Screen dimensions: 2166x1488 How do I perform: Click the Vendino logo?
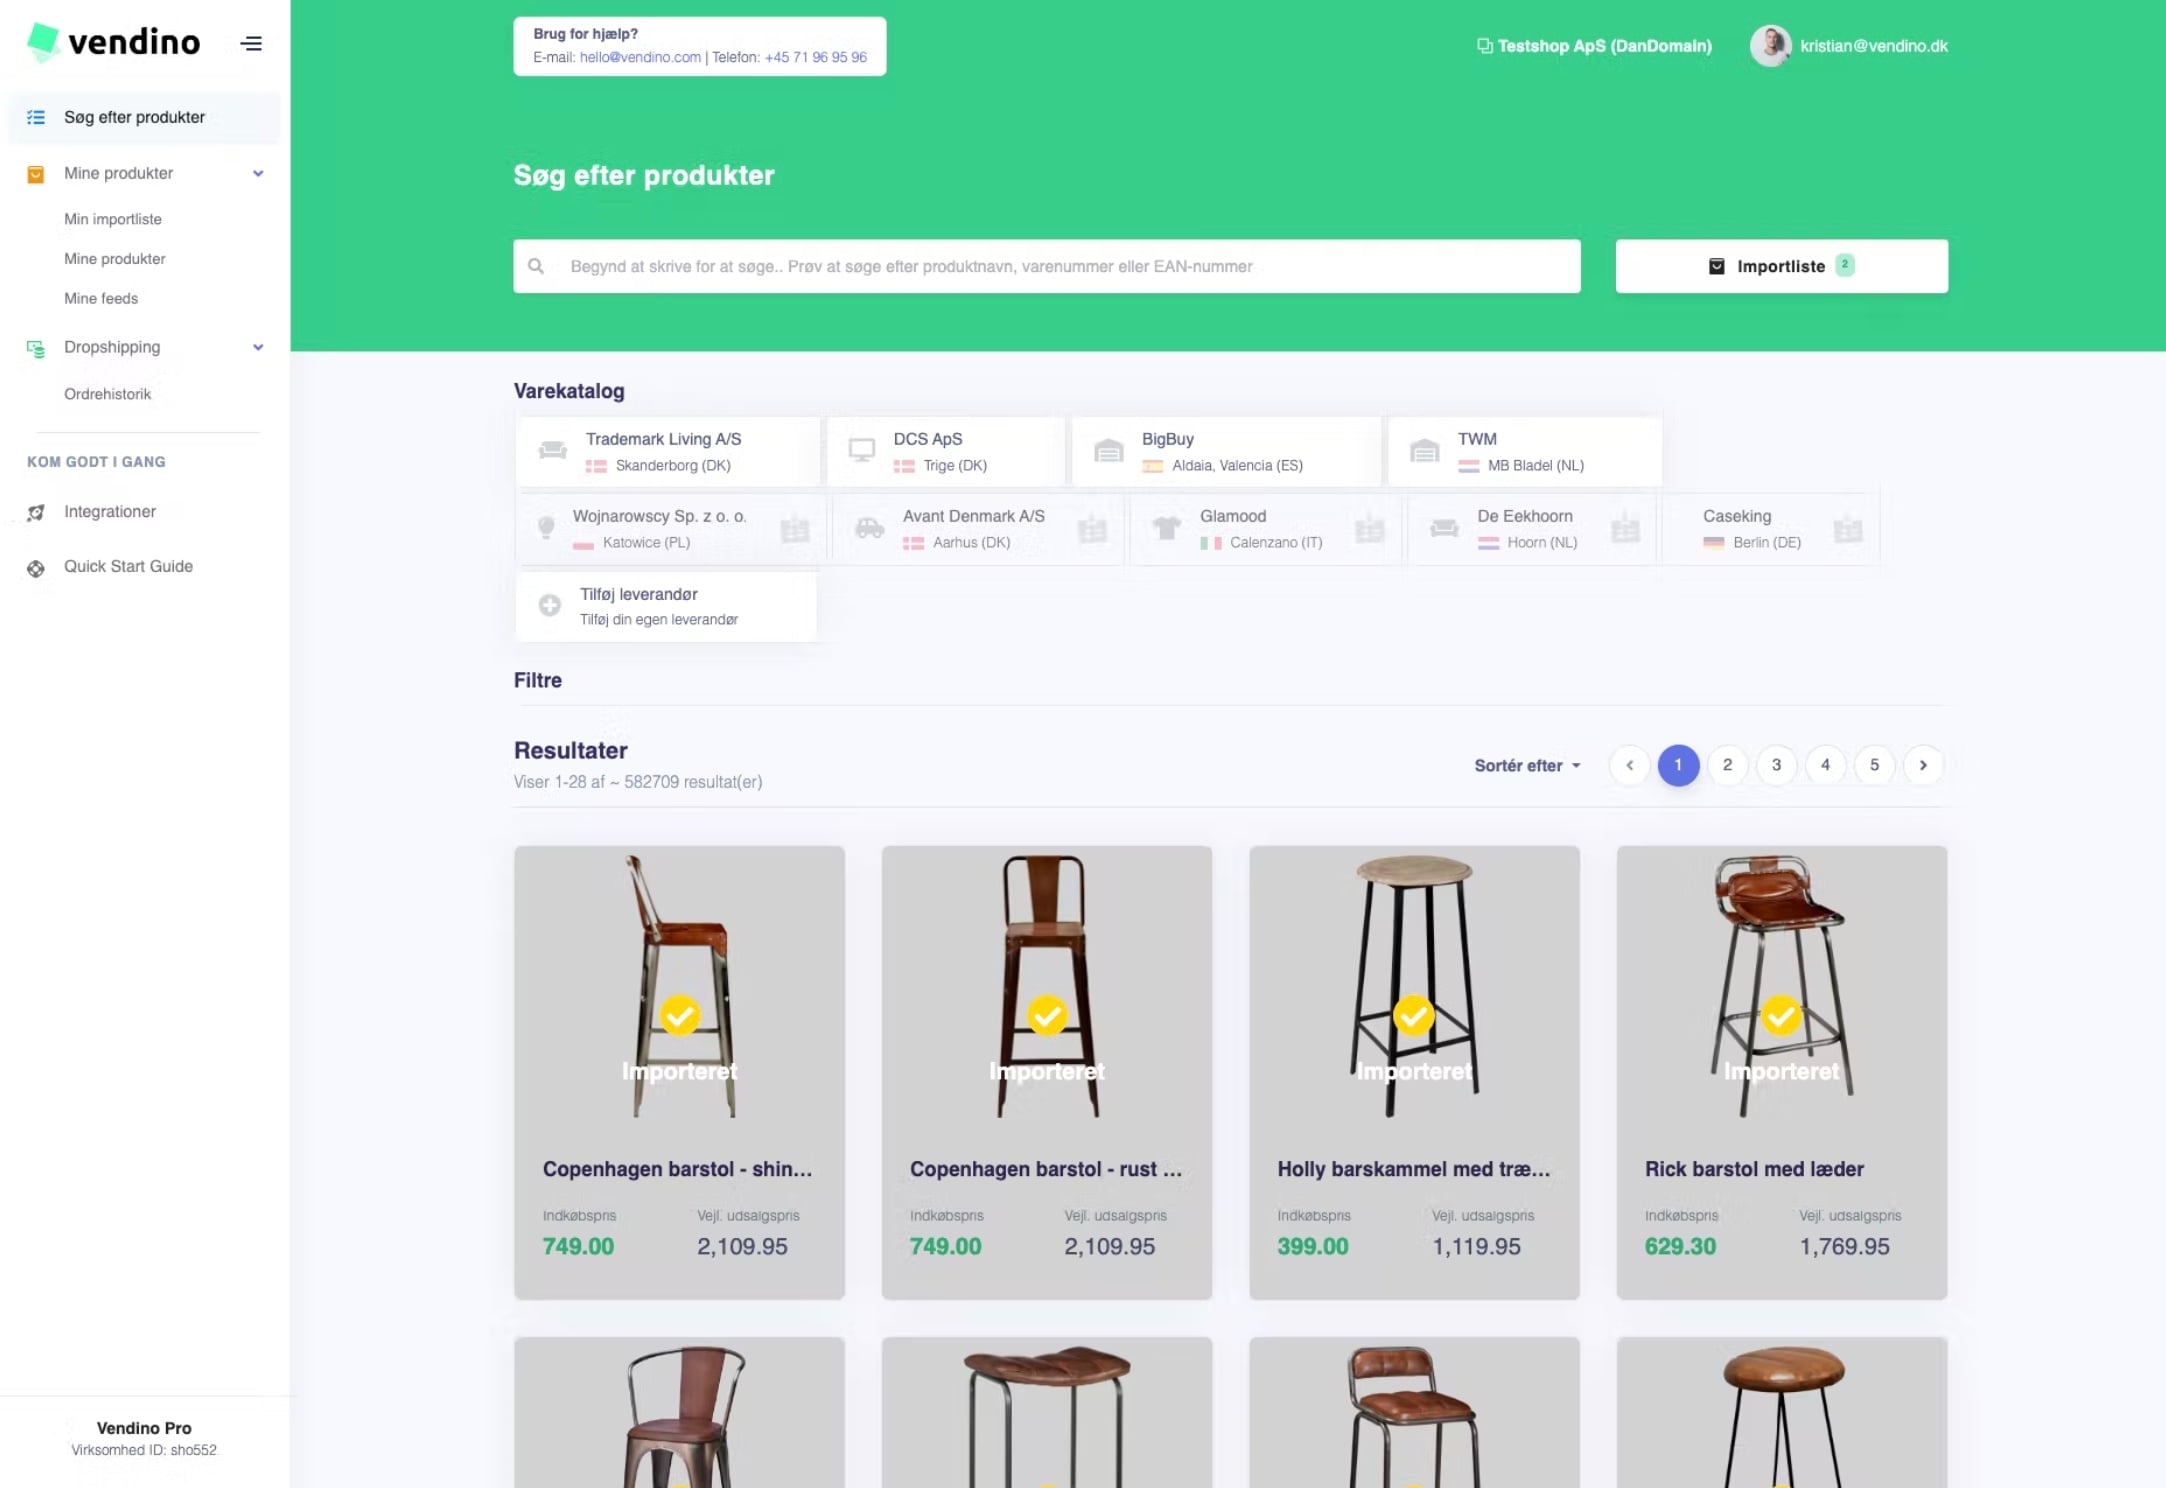(113, 42)
